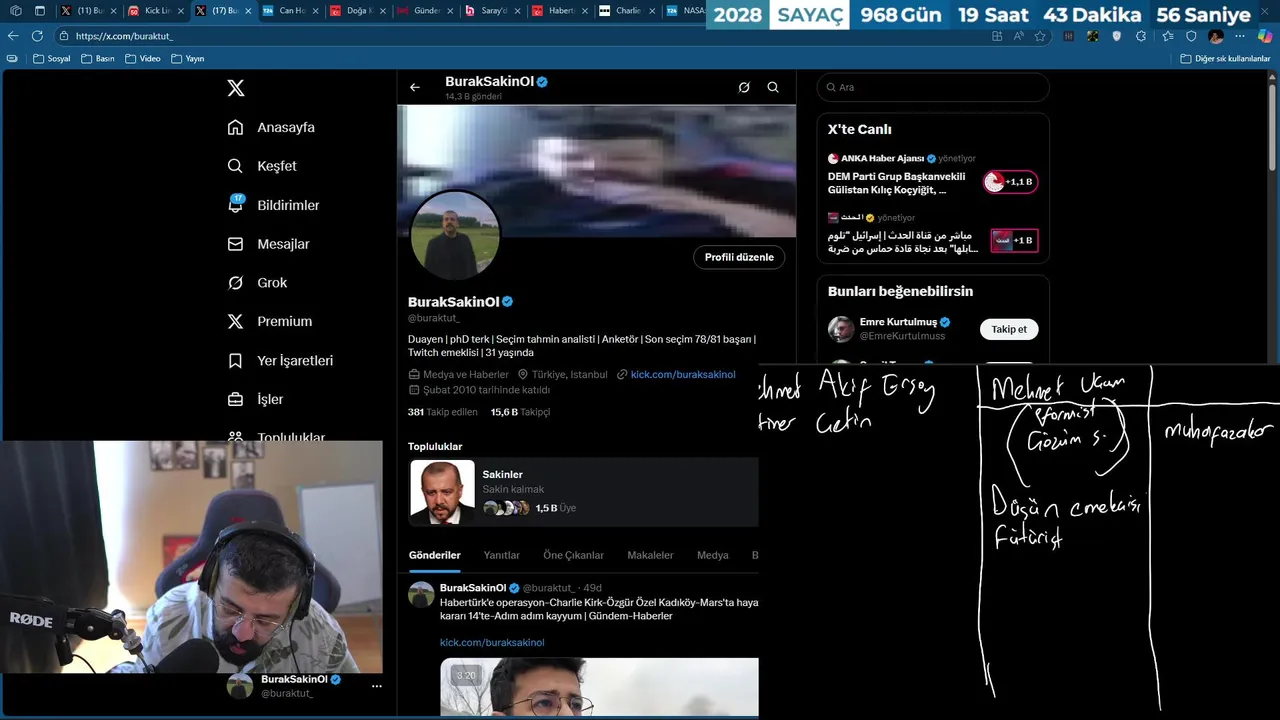Click the browser address bar URL
The image size is (1280, 720).
pyautogui.click(x=124, y=36)
